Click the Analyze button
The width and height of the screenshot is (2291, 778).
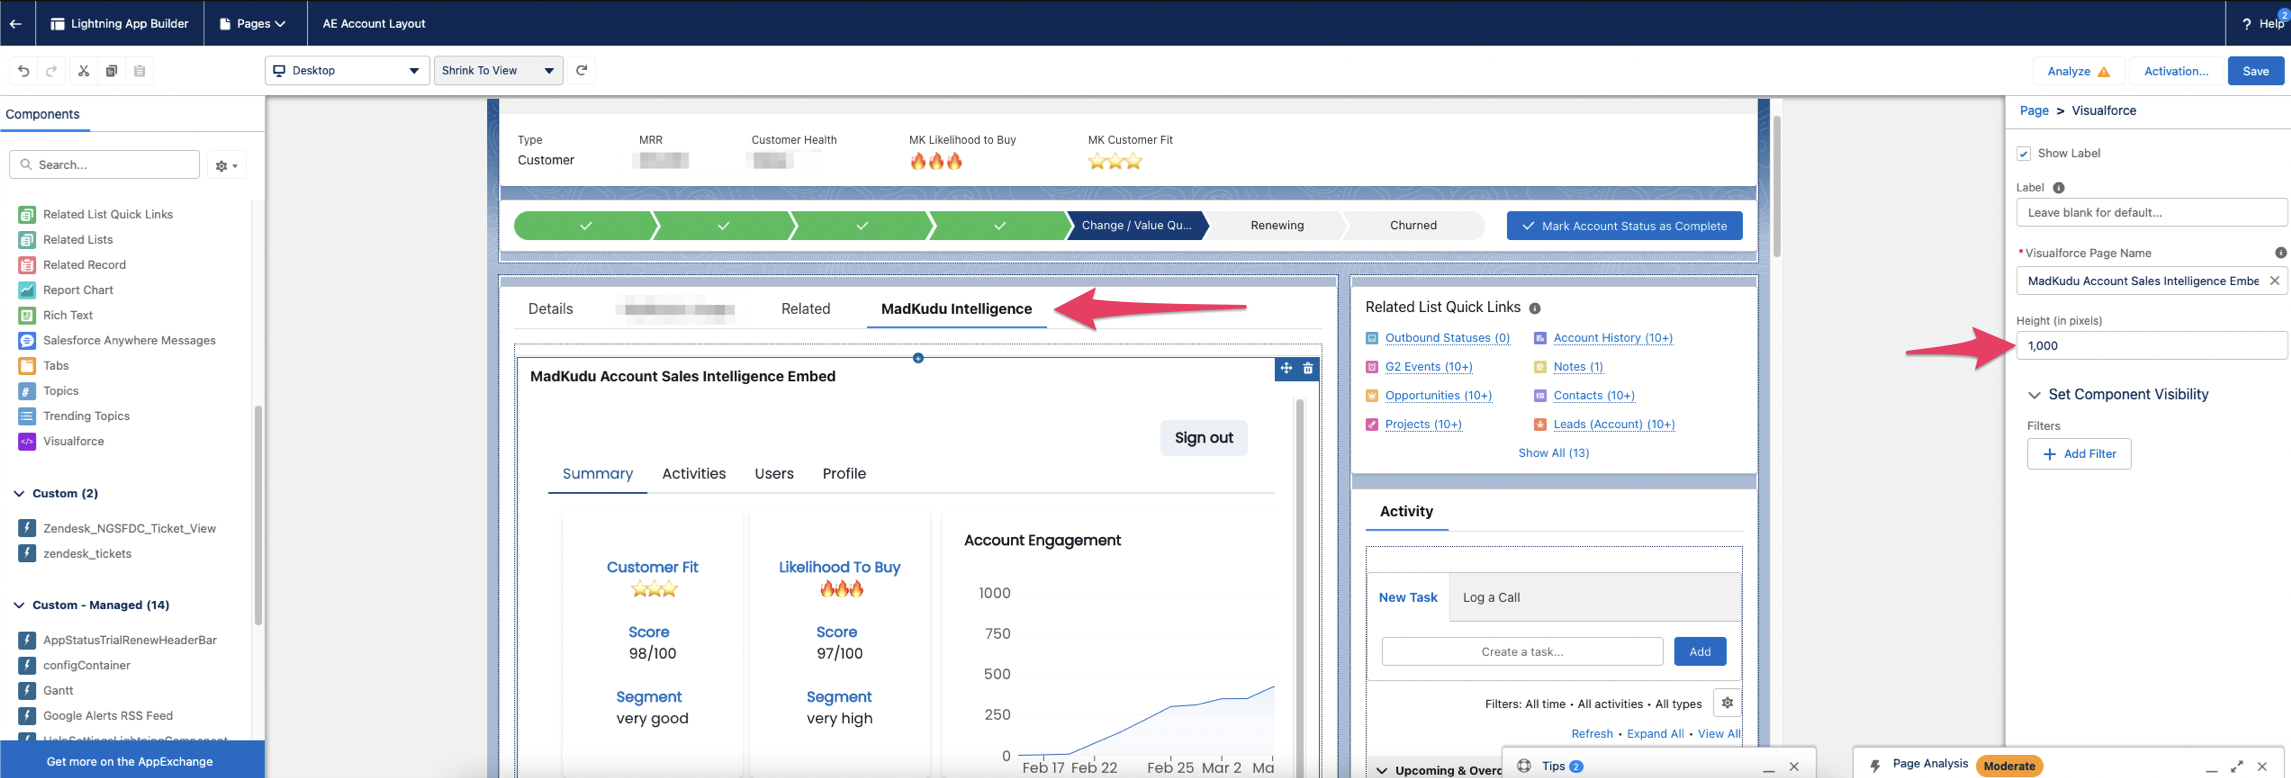coord(2078,71)
